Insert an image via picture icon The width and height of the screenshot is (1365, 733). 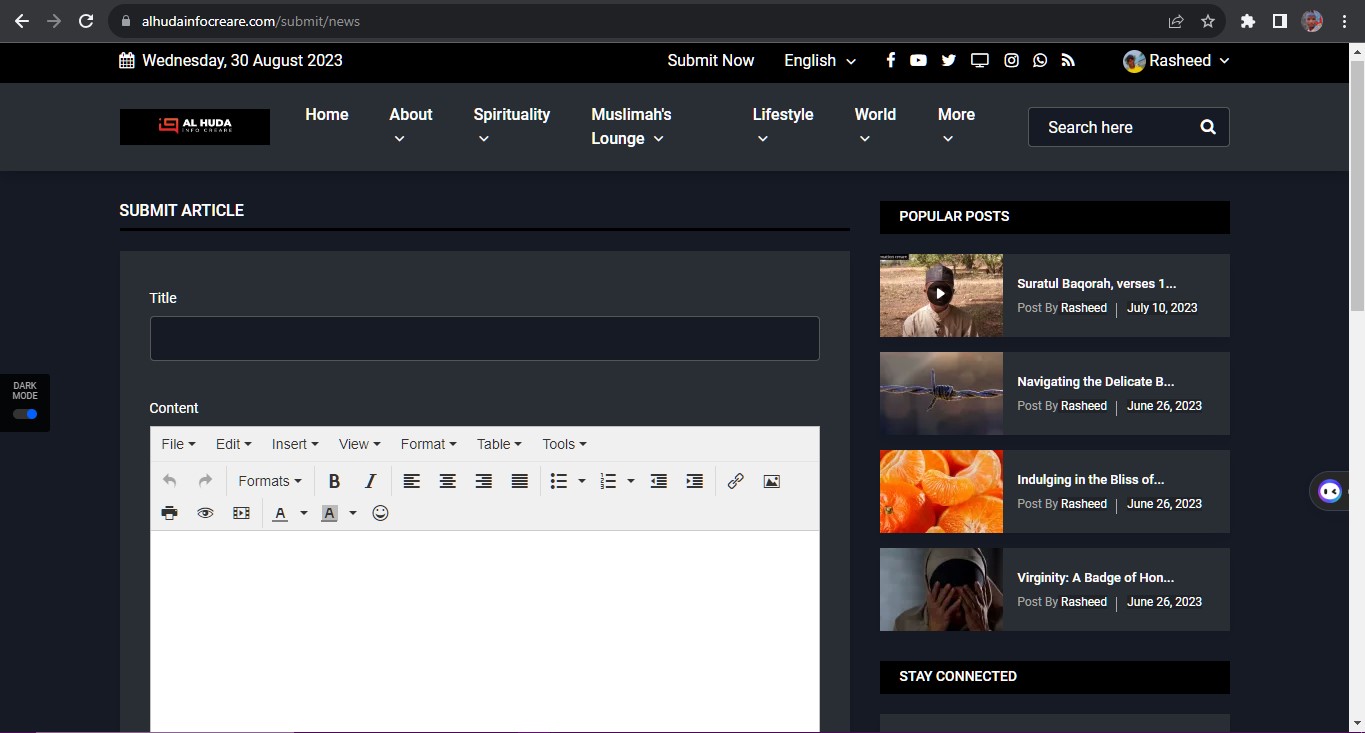(x=771, y=481)
